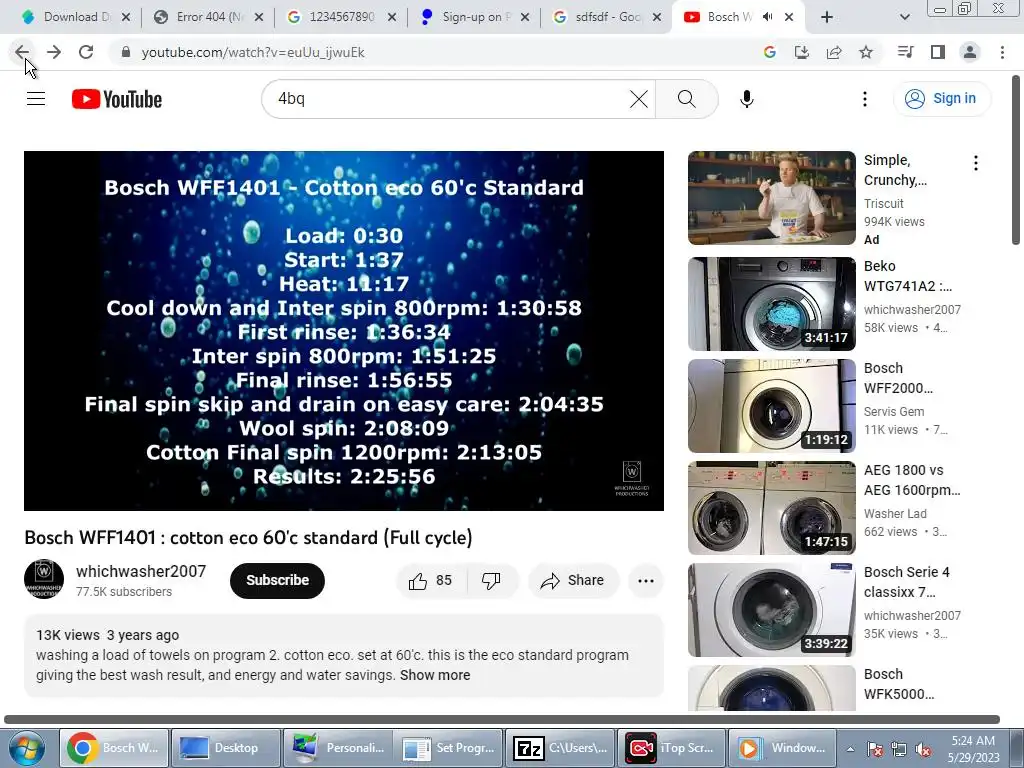The image size is (1024, 768).
Task: Subscribe to whichwasher2007
Action: [x=277, y=581]
